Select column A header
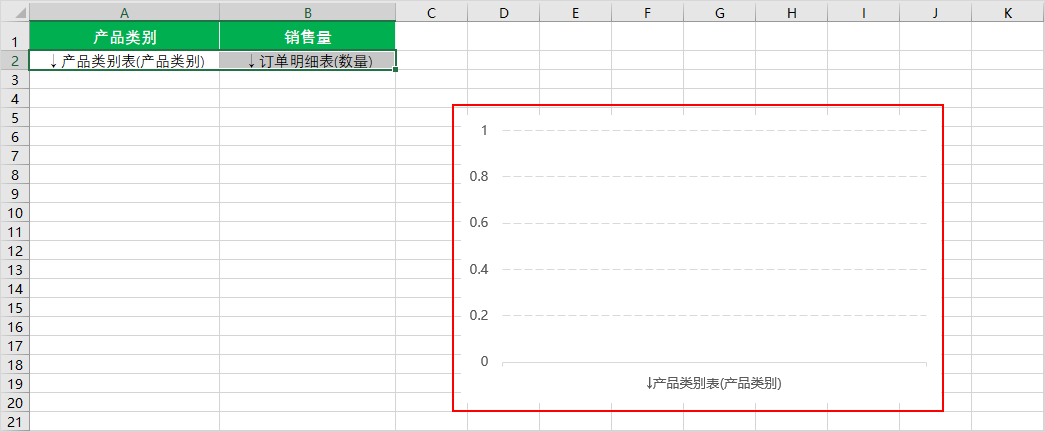Screen dimensions: 1045x432 pos(125,12)
